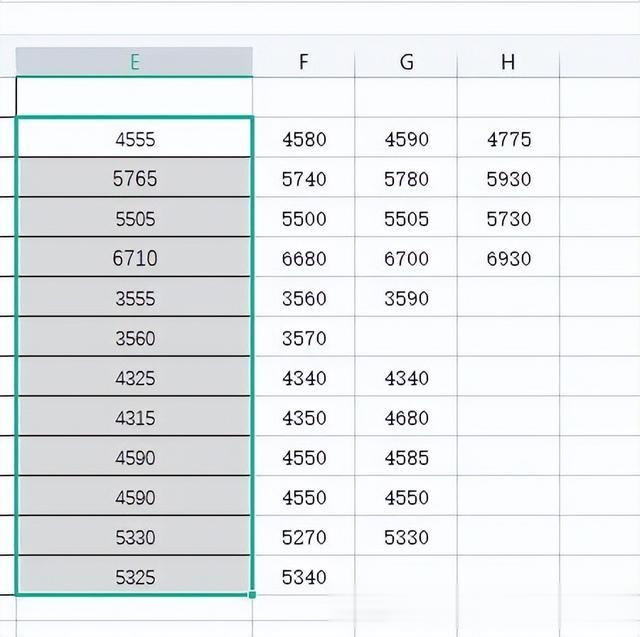Select cell with 5270 in column F
Viewport: 640px width, 637px height.
tap(304, 535)
